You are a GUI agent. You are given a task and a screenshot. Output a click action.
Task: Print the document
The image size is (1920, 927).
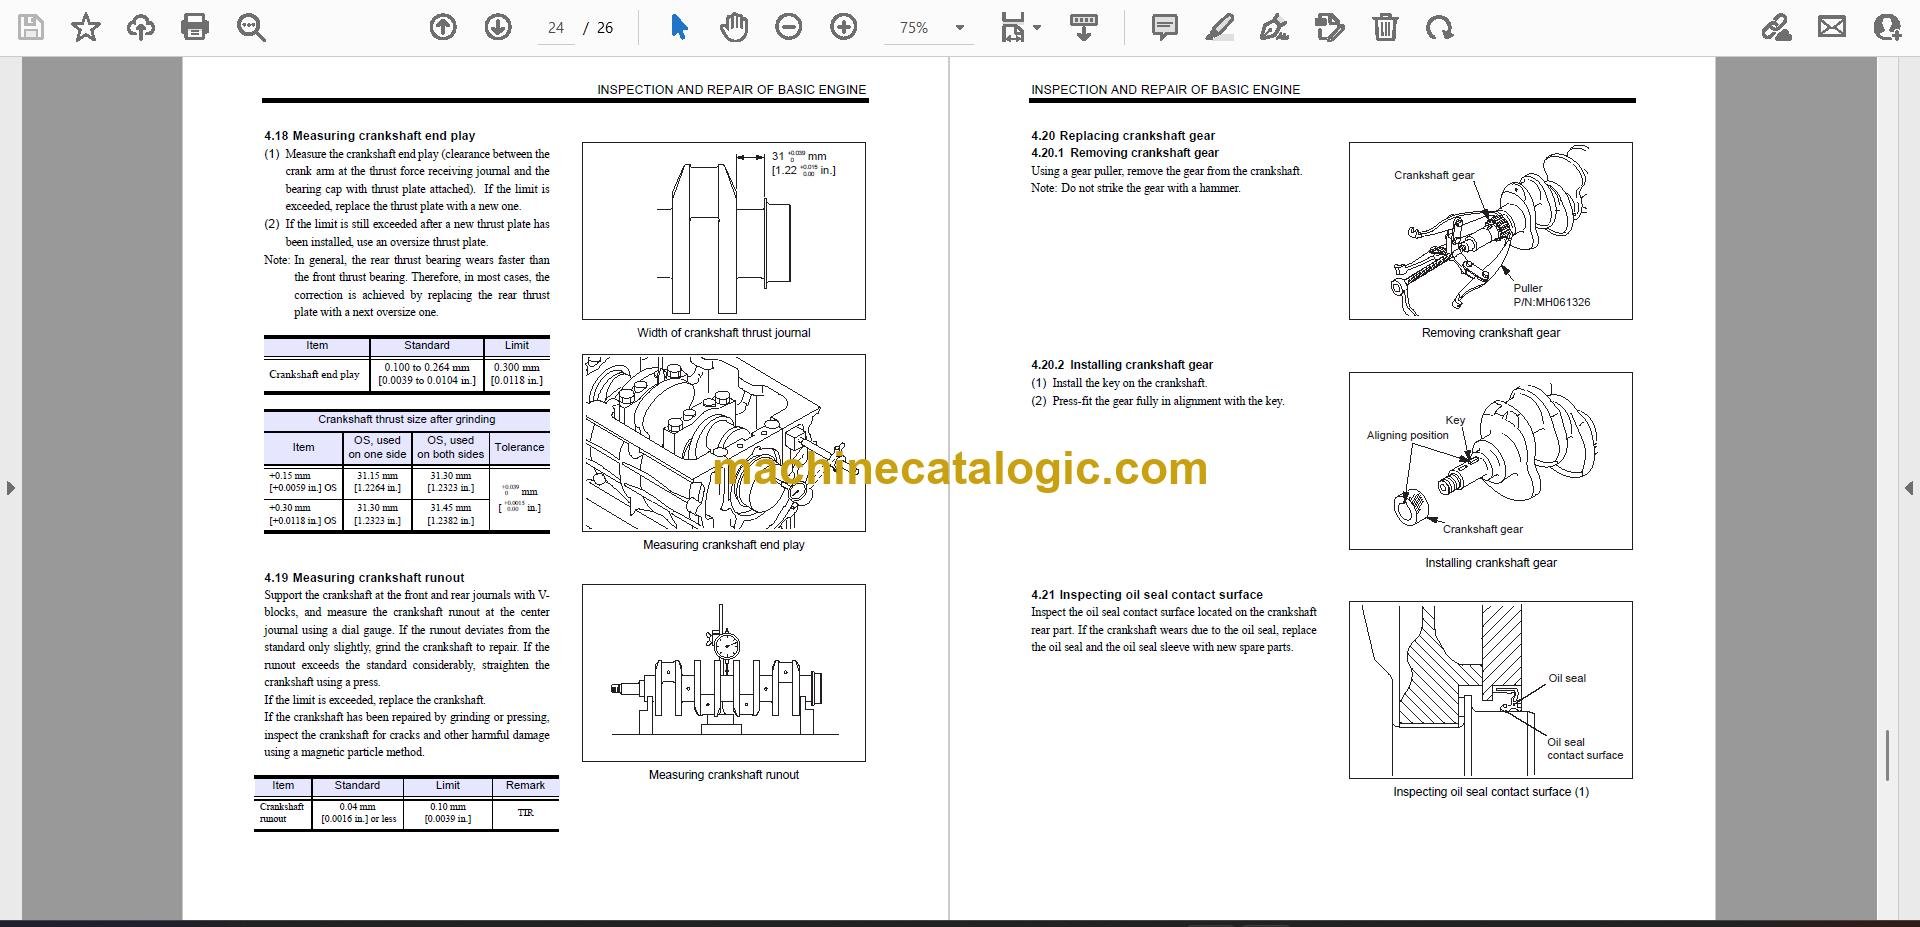195,27
